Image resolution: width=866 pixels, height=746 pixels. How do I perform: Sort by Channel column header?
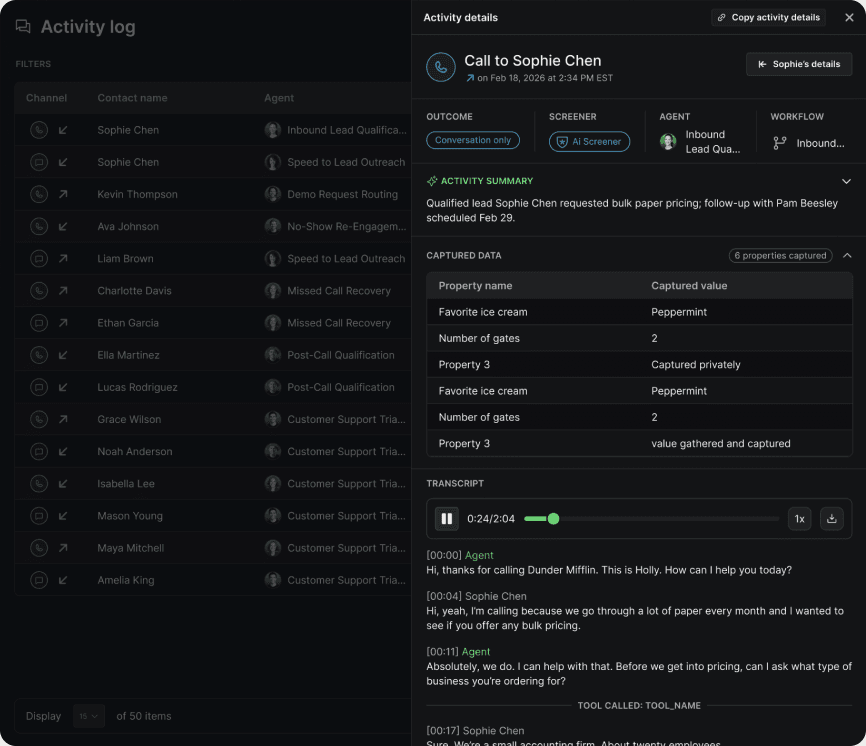click(46, 98)
